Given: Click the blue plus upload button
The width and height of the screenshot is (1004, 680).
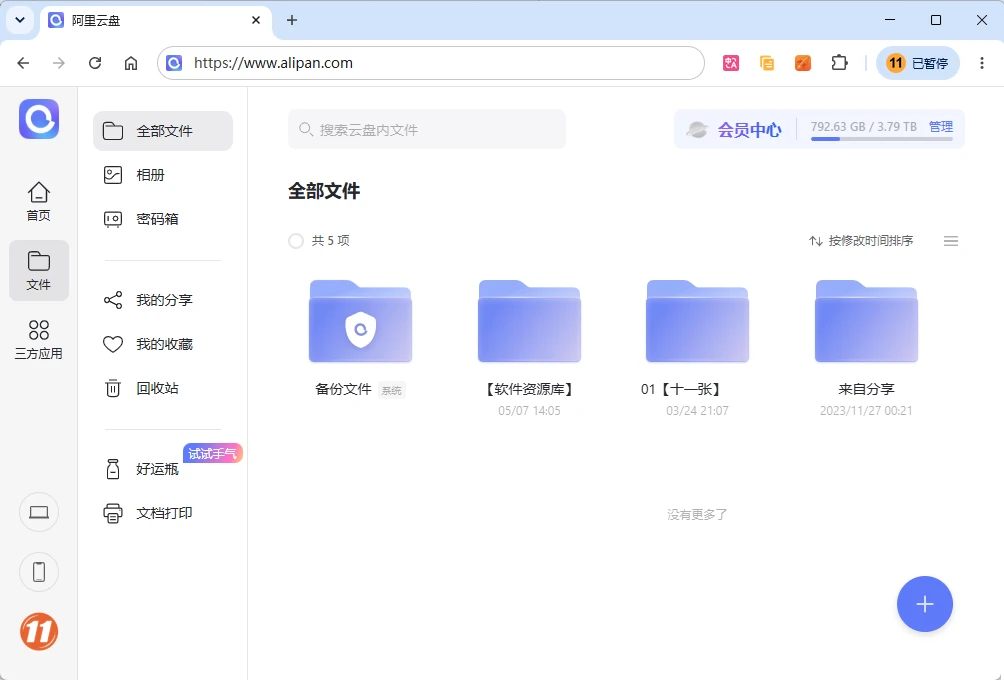Looking at the screenshot, I should coord(925,604).
